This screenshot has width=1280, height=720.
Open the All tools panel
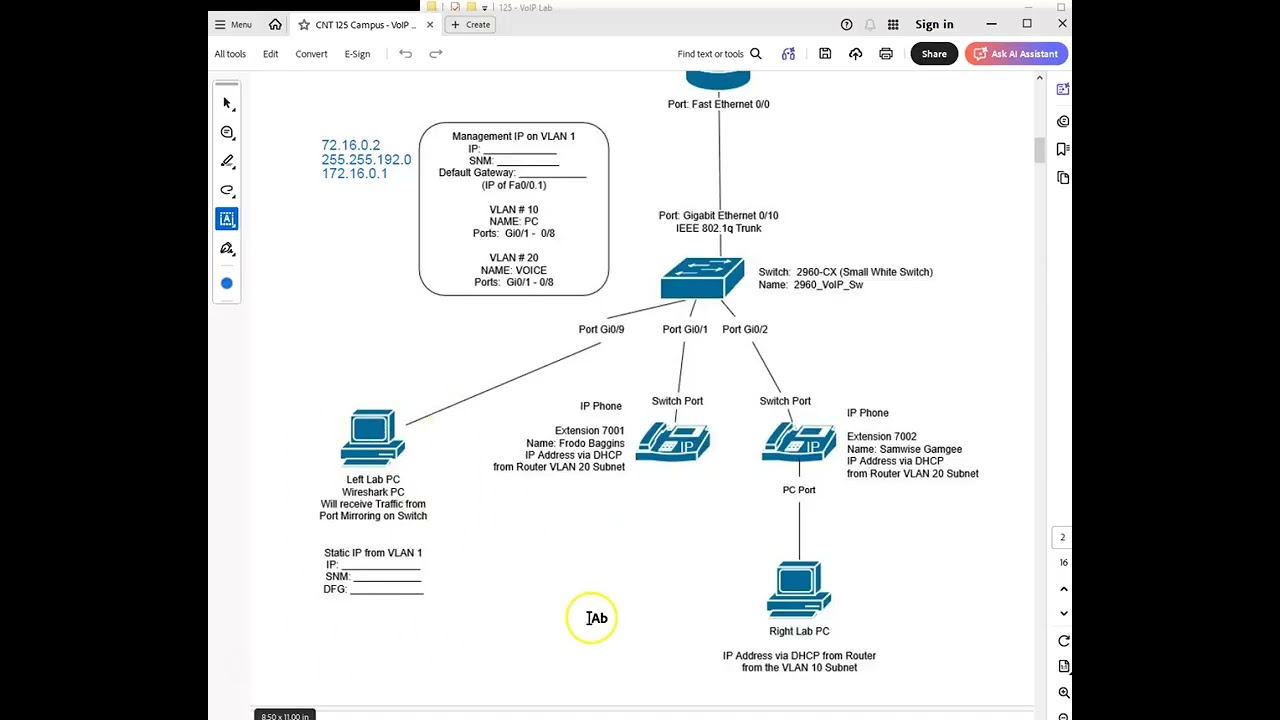point(230,54)
